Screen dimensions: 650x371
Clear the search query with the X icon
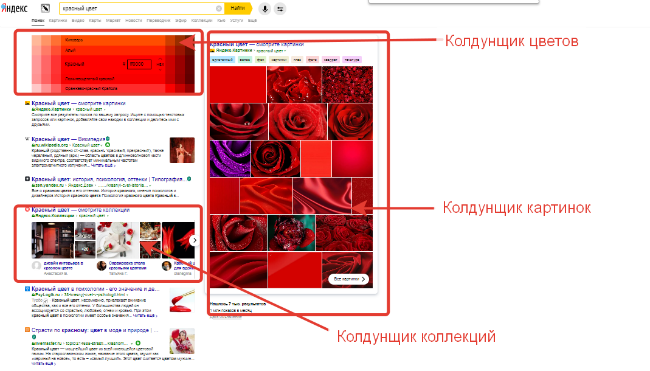click(219, 8)
